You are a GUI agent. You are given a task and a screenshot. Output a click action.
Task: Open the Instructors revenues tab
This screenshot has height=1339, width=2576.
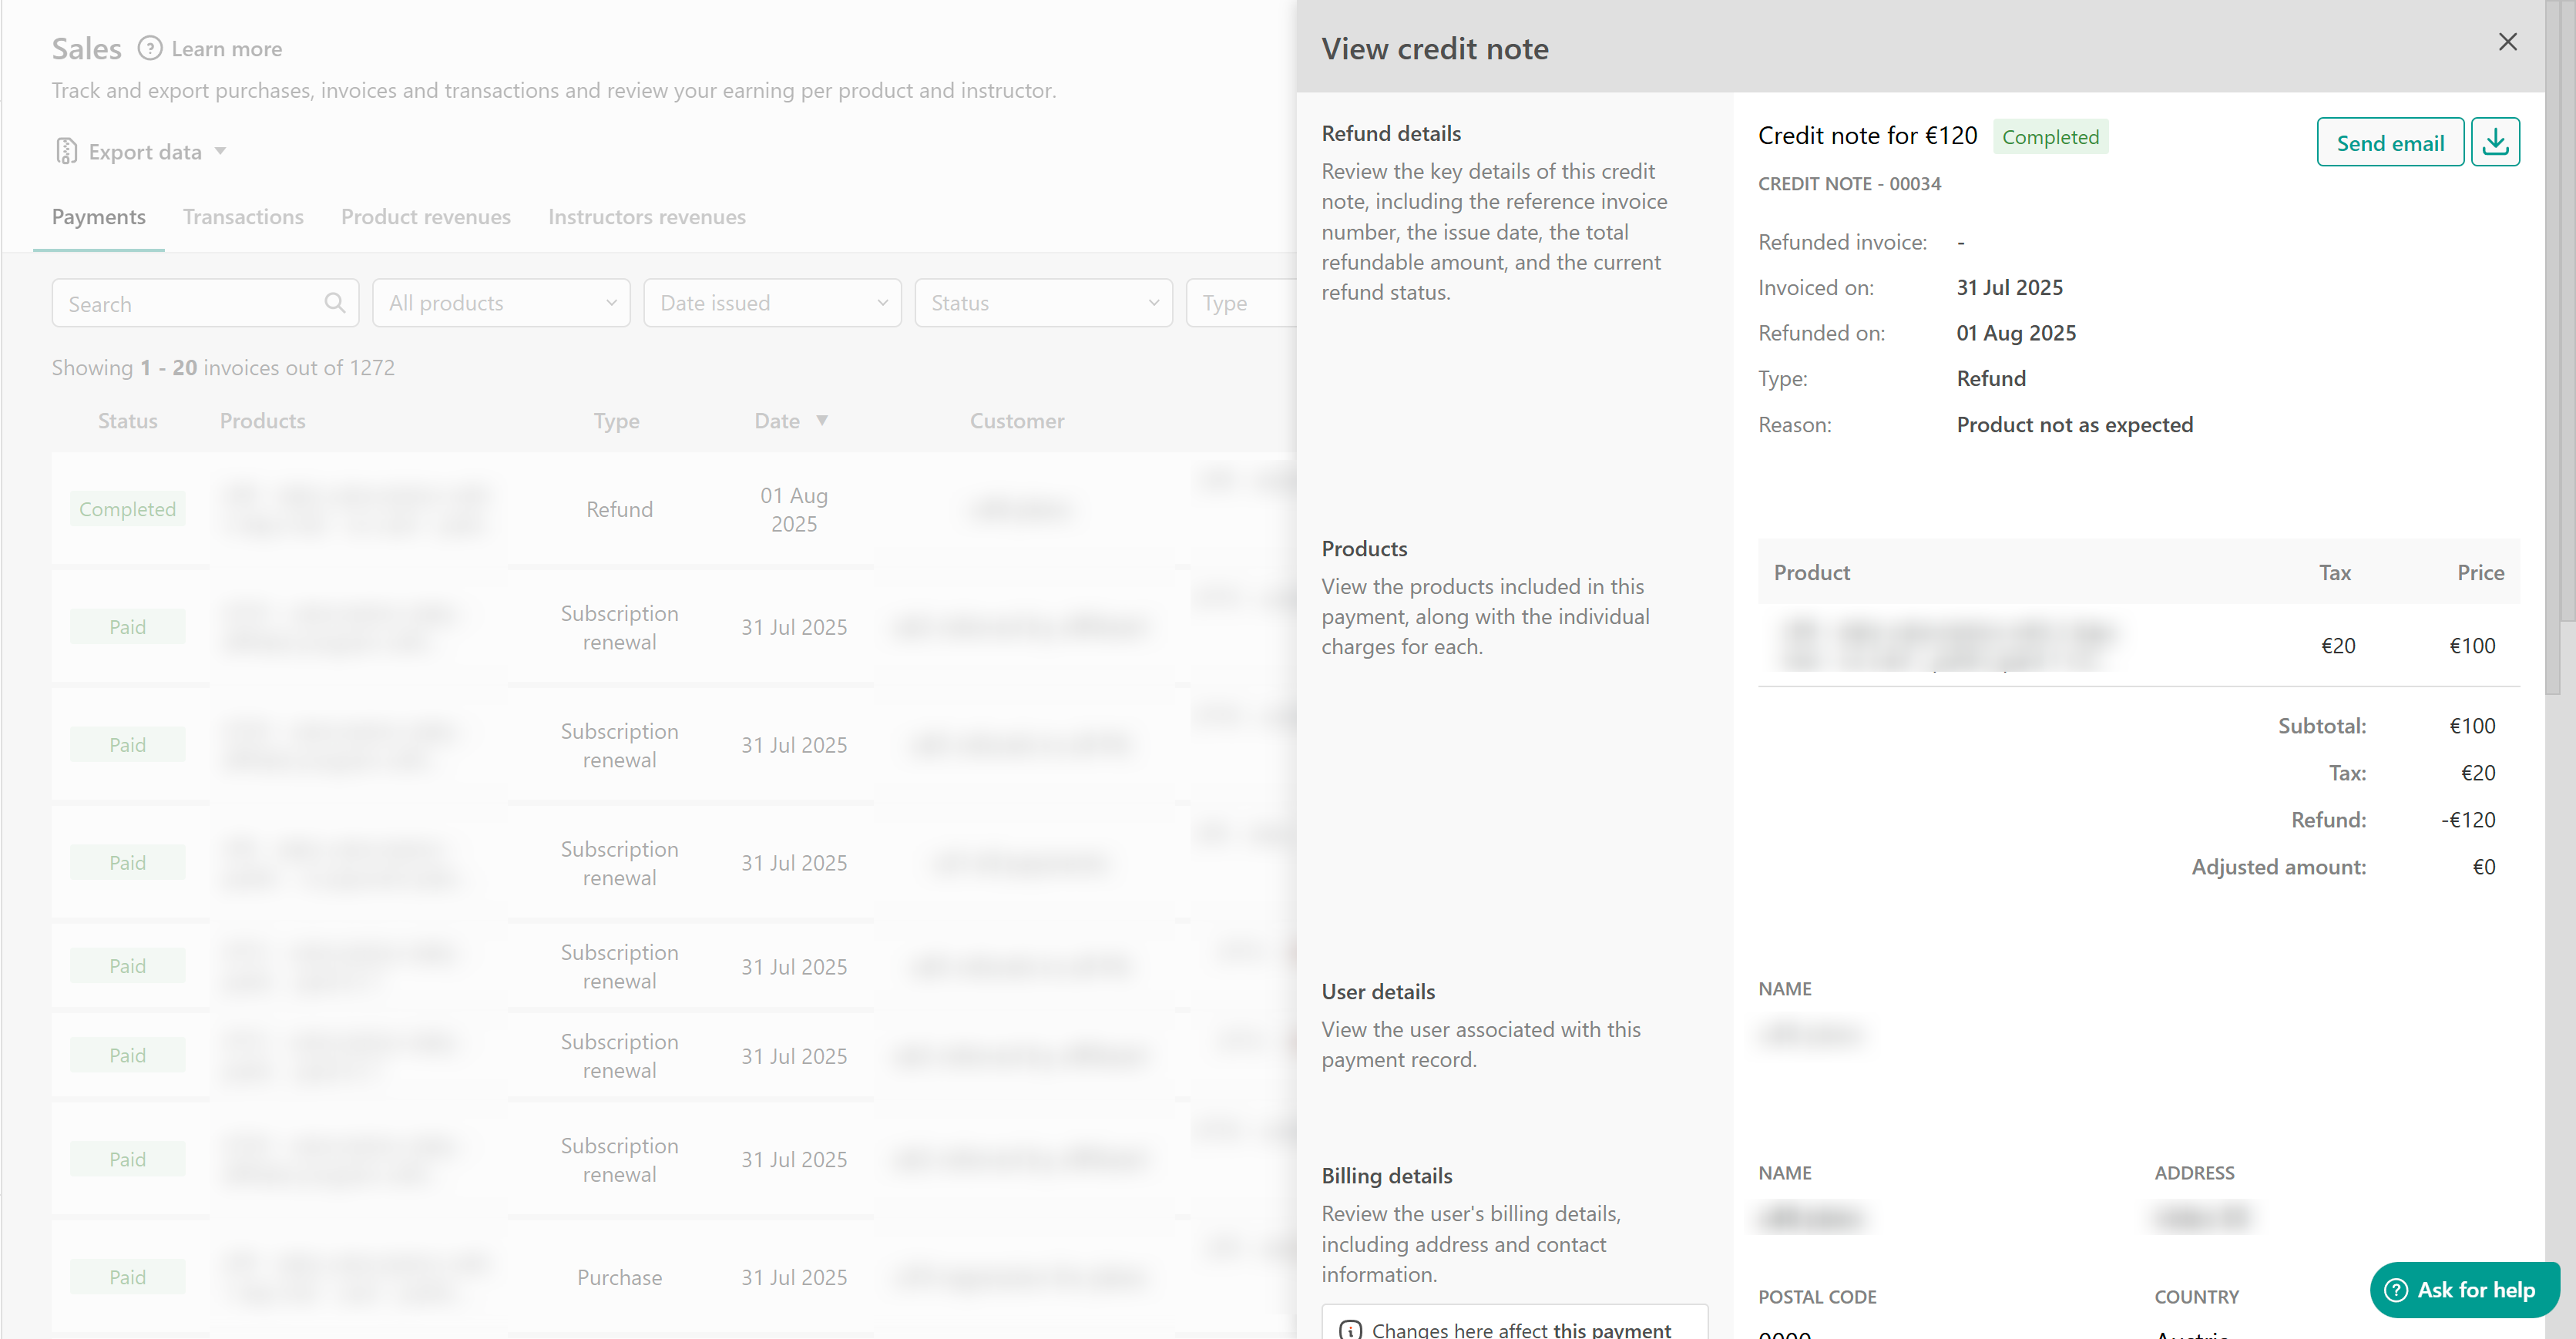646,217
